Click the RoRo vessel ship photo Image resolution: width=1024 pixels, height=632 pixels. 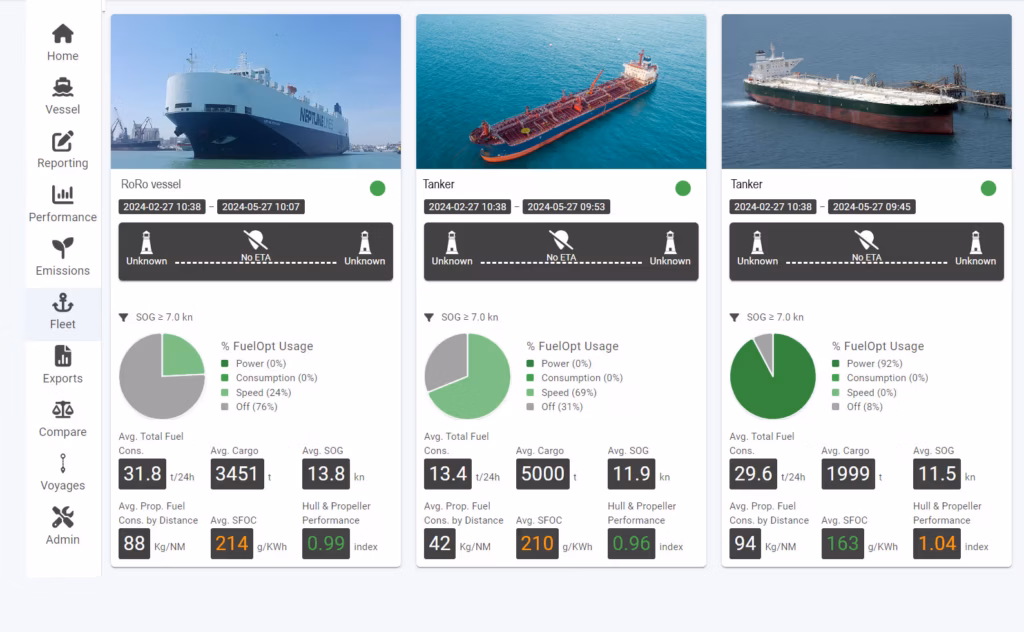255,92
